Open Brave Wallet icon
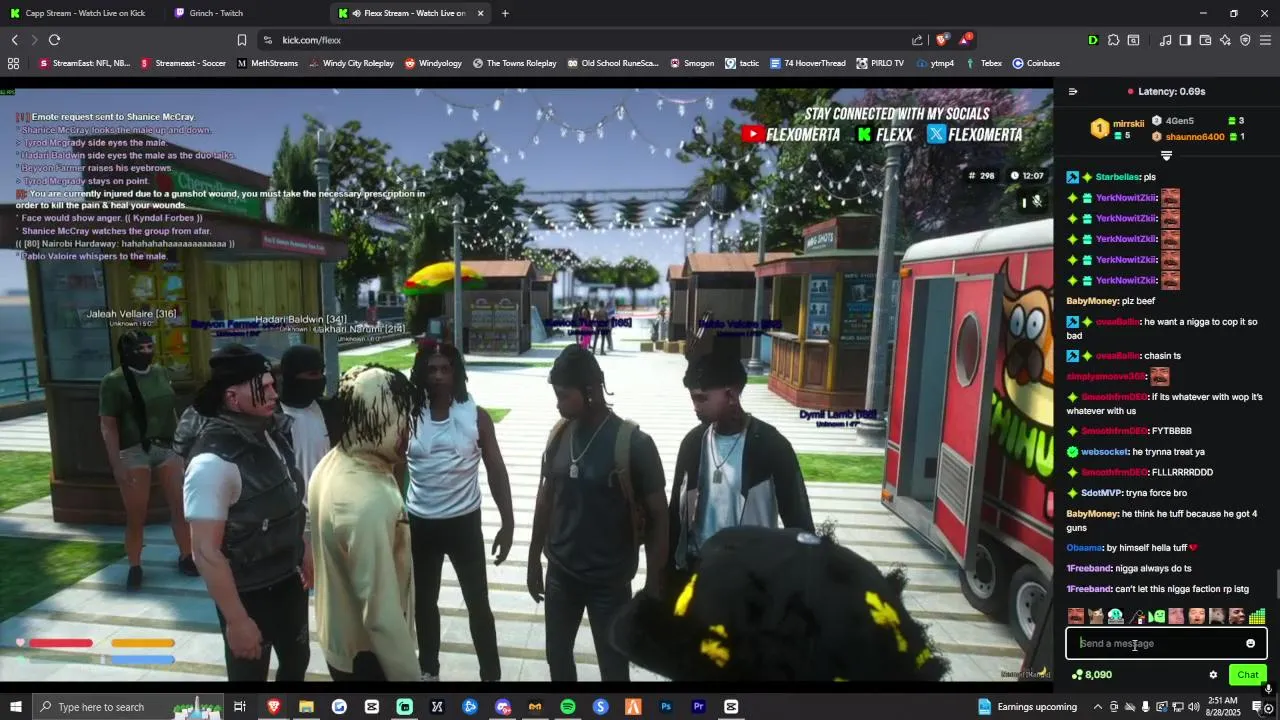1280x720 pixels. point(1205,40)
